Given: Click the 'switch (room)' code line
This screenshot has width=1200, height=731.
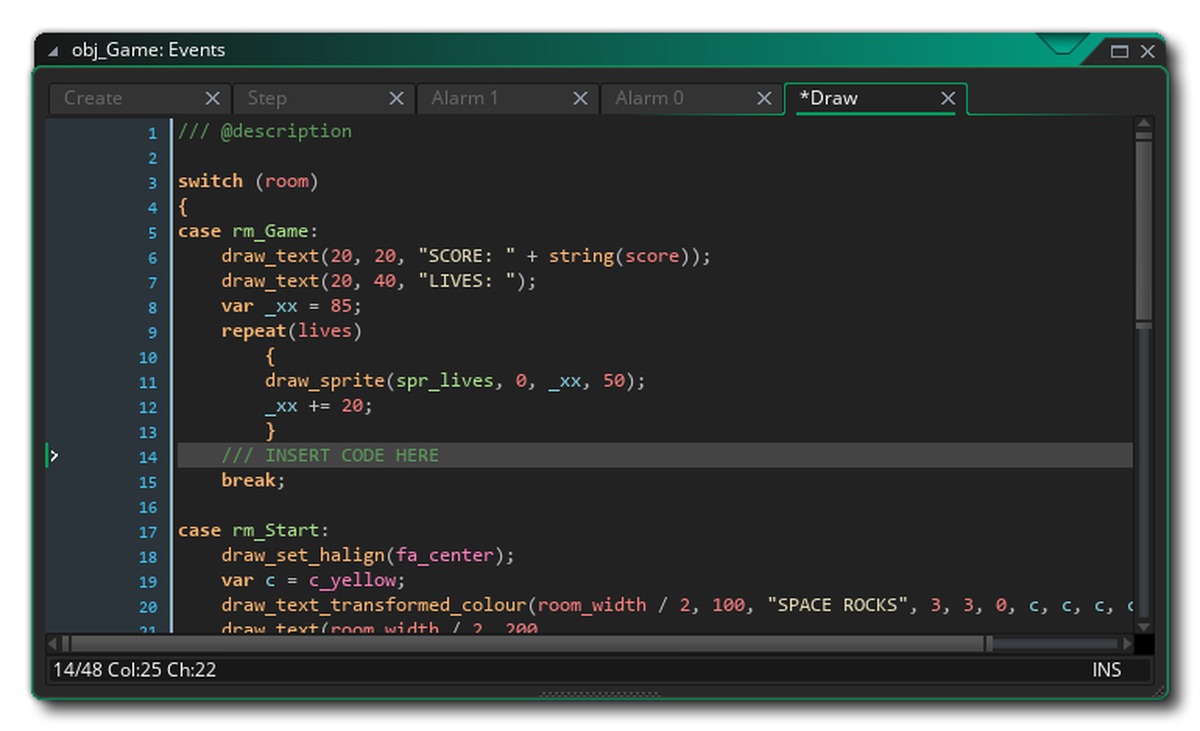Looking at the screenshot, I should [248, 181].
